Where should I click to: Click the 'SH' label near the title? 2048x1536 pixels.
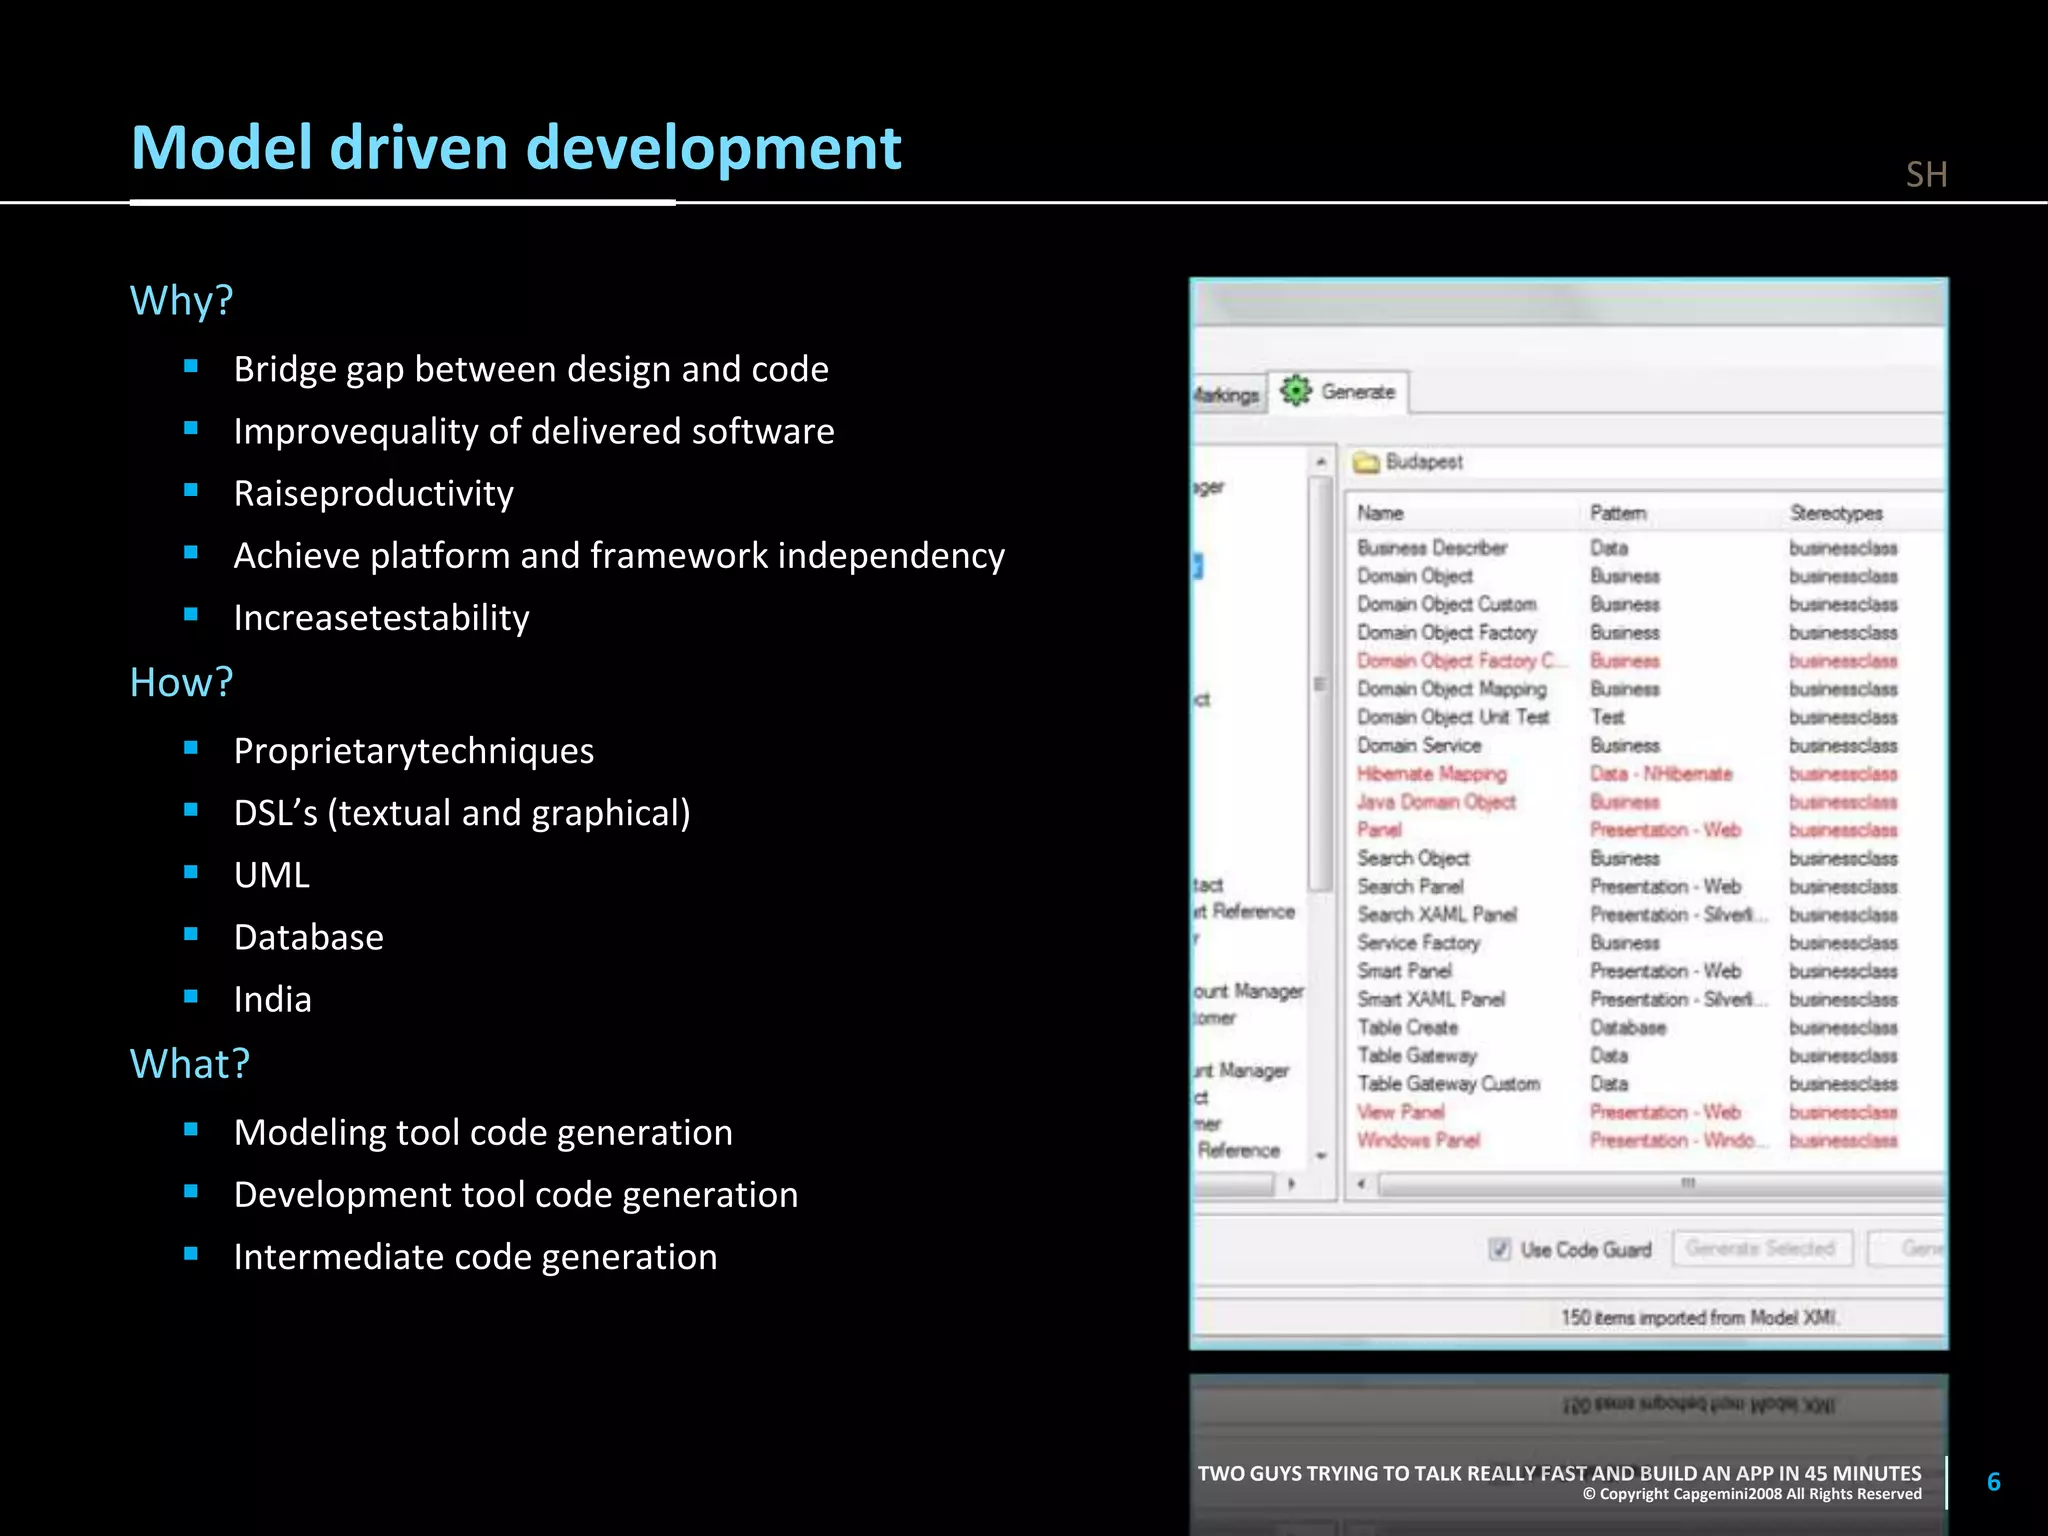pos(1926,175)
